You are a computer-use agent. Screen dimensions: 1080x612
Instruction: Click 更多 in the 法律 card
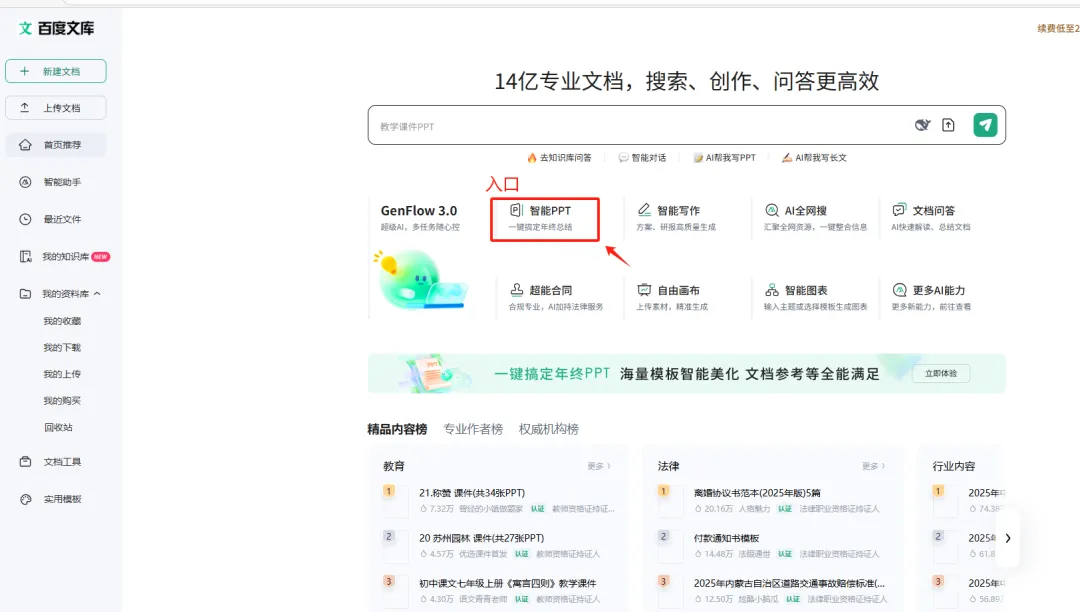[873, 466]
